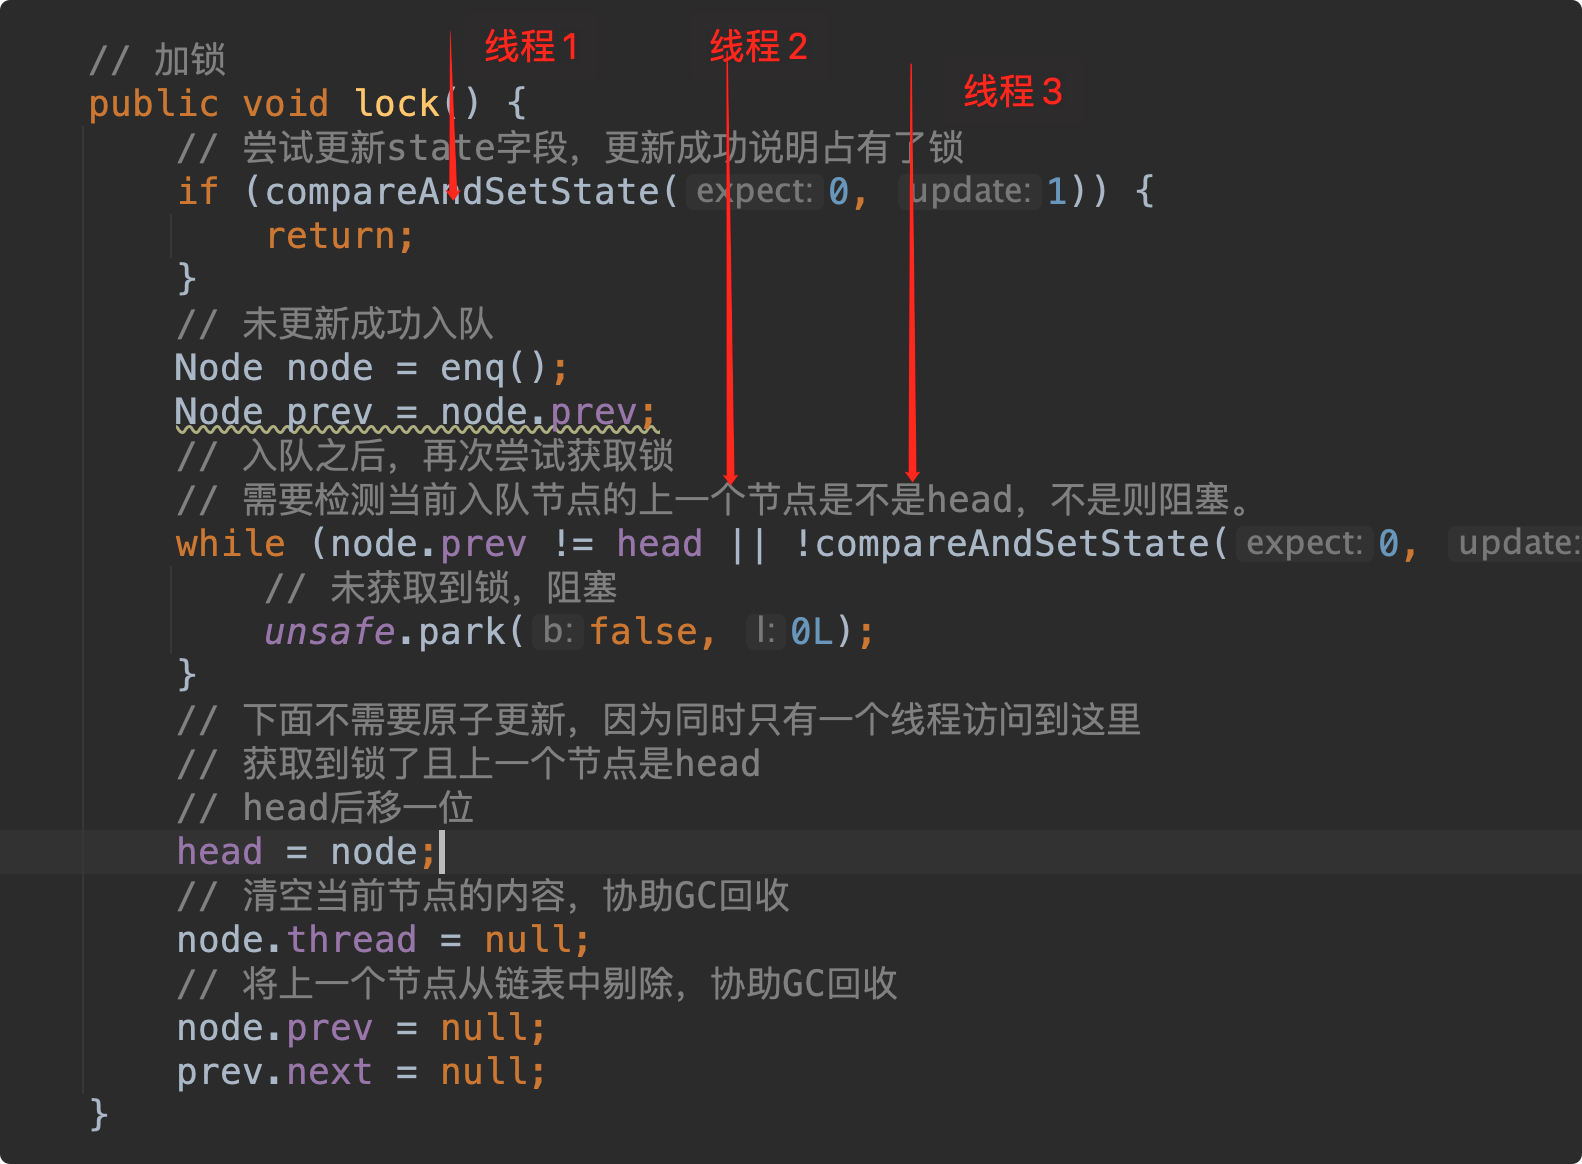
Task: Click the false argument in park
Action: pyautogui.click(x=643, y=632)
